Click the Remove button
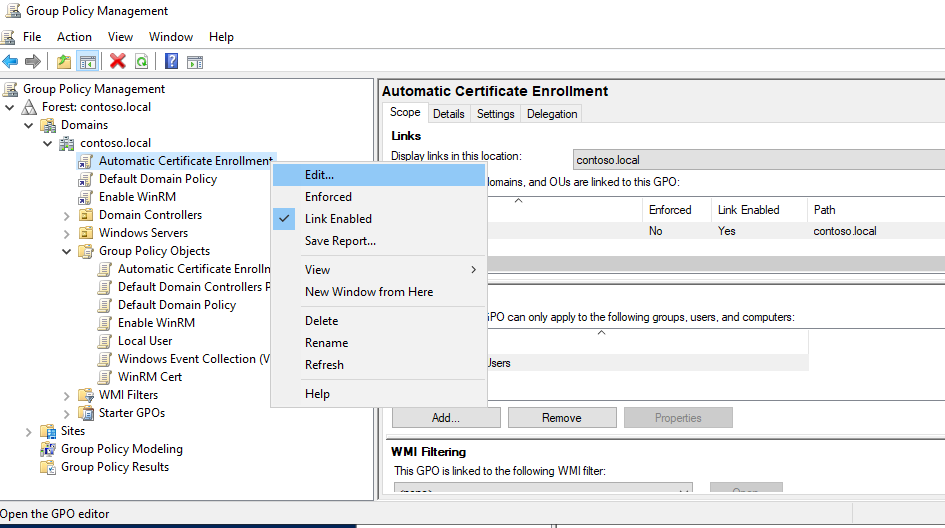Image resolution: width=945 pixels, height=528 pixels. pos(561,418)
